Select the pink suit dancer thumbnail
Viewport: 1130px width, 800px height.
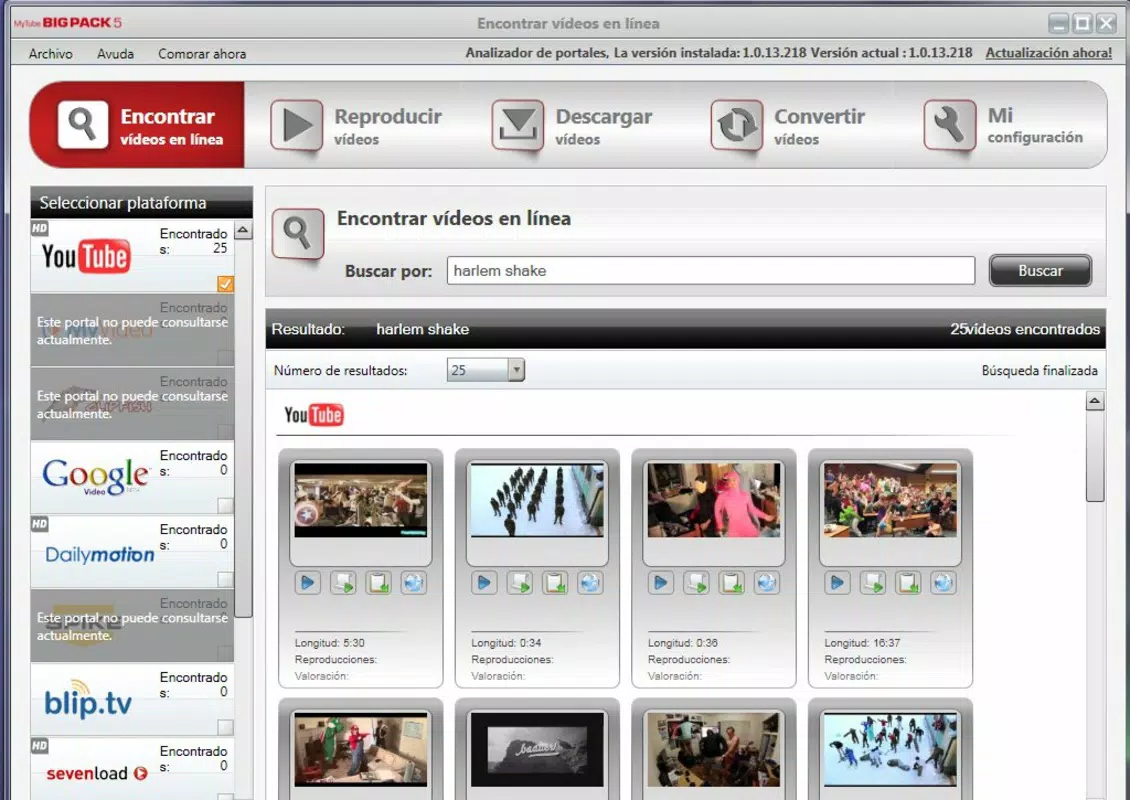click(713, 500)
